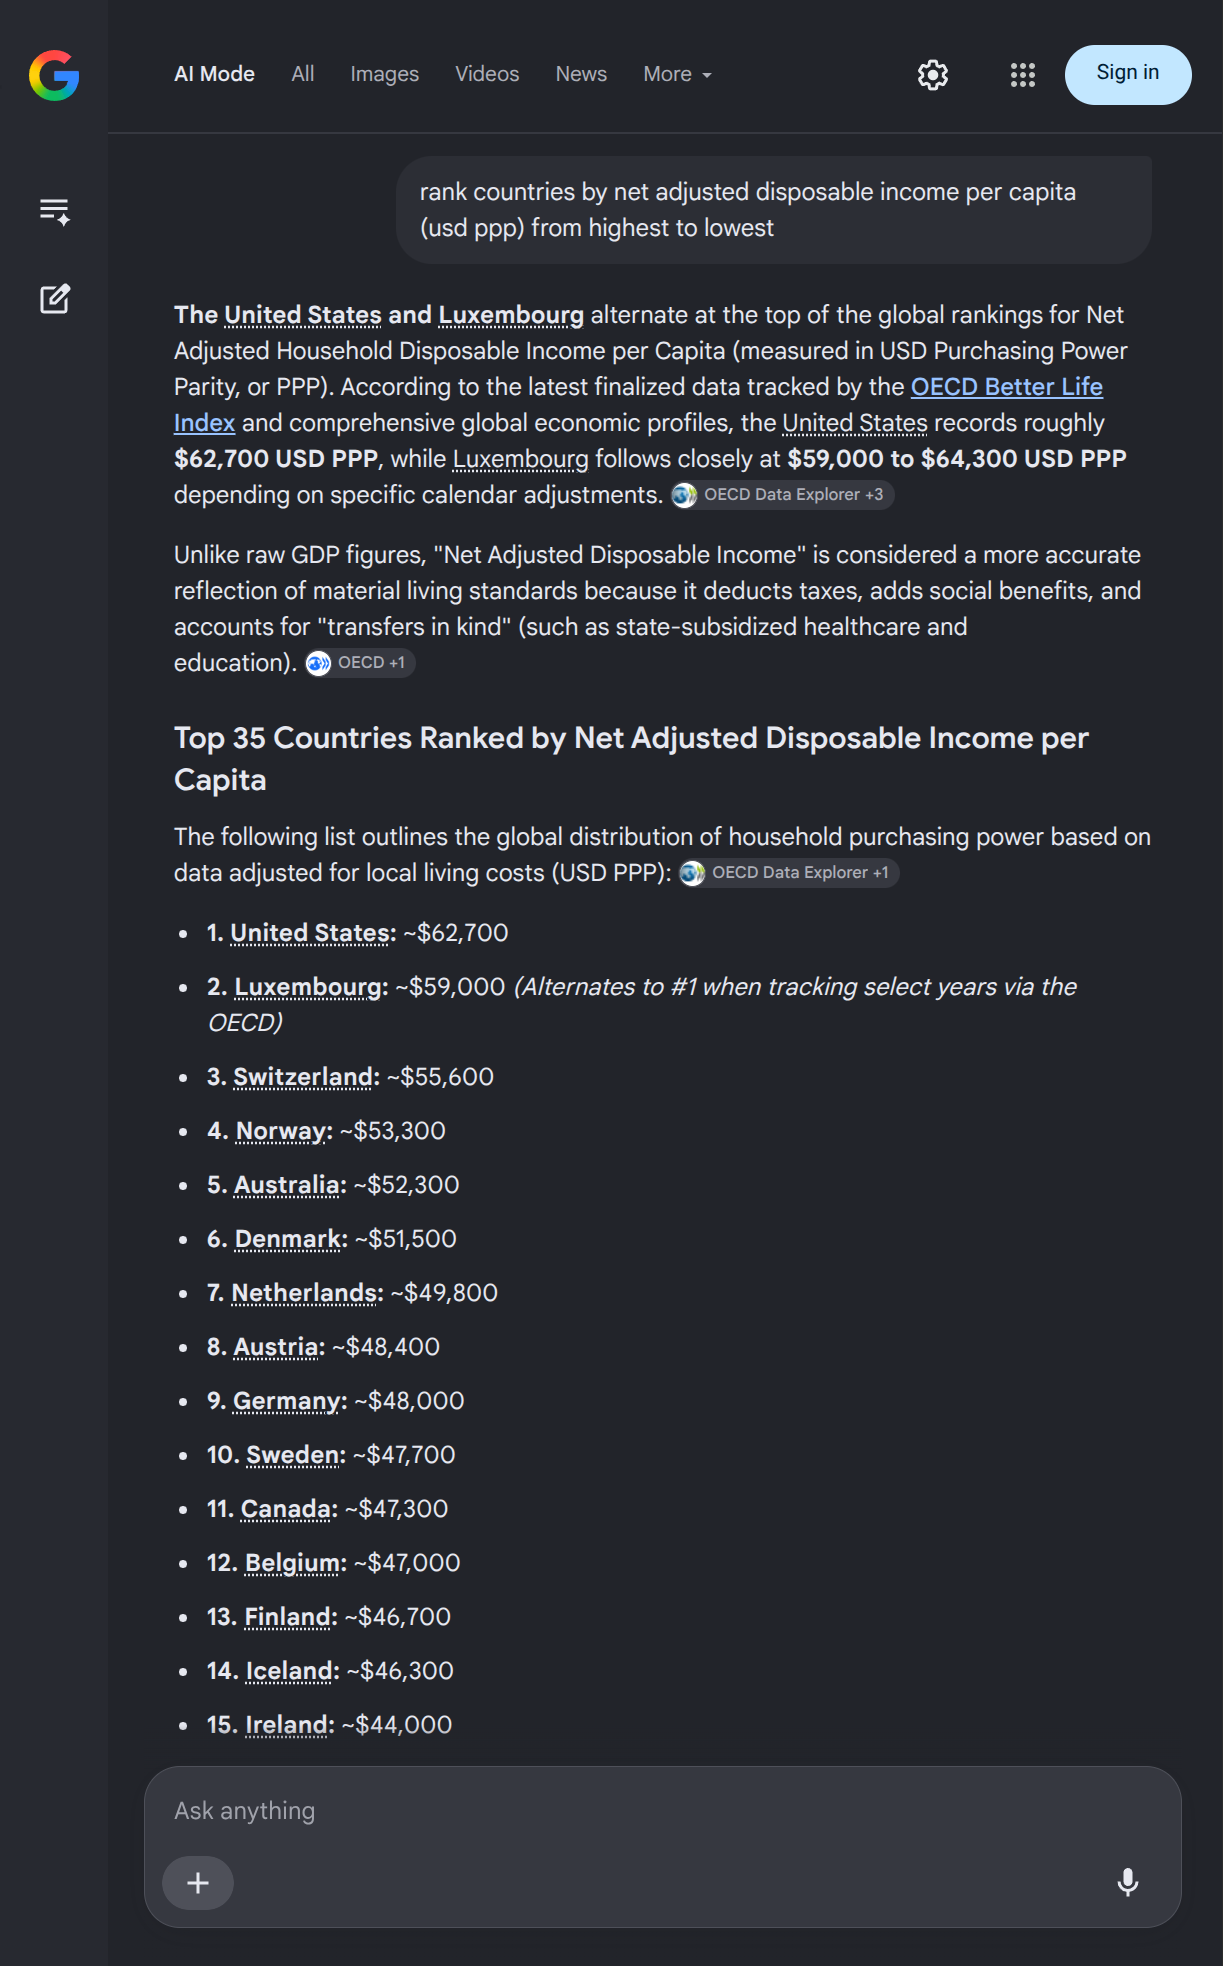Open the OECD +1 source chip
The width and height of the screenshot is (1223, 1966).
pyautogui.click(x=359, y=663)
